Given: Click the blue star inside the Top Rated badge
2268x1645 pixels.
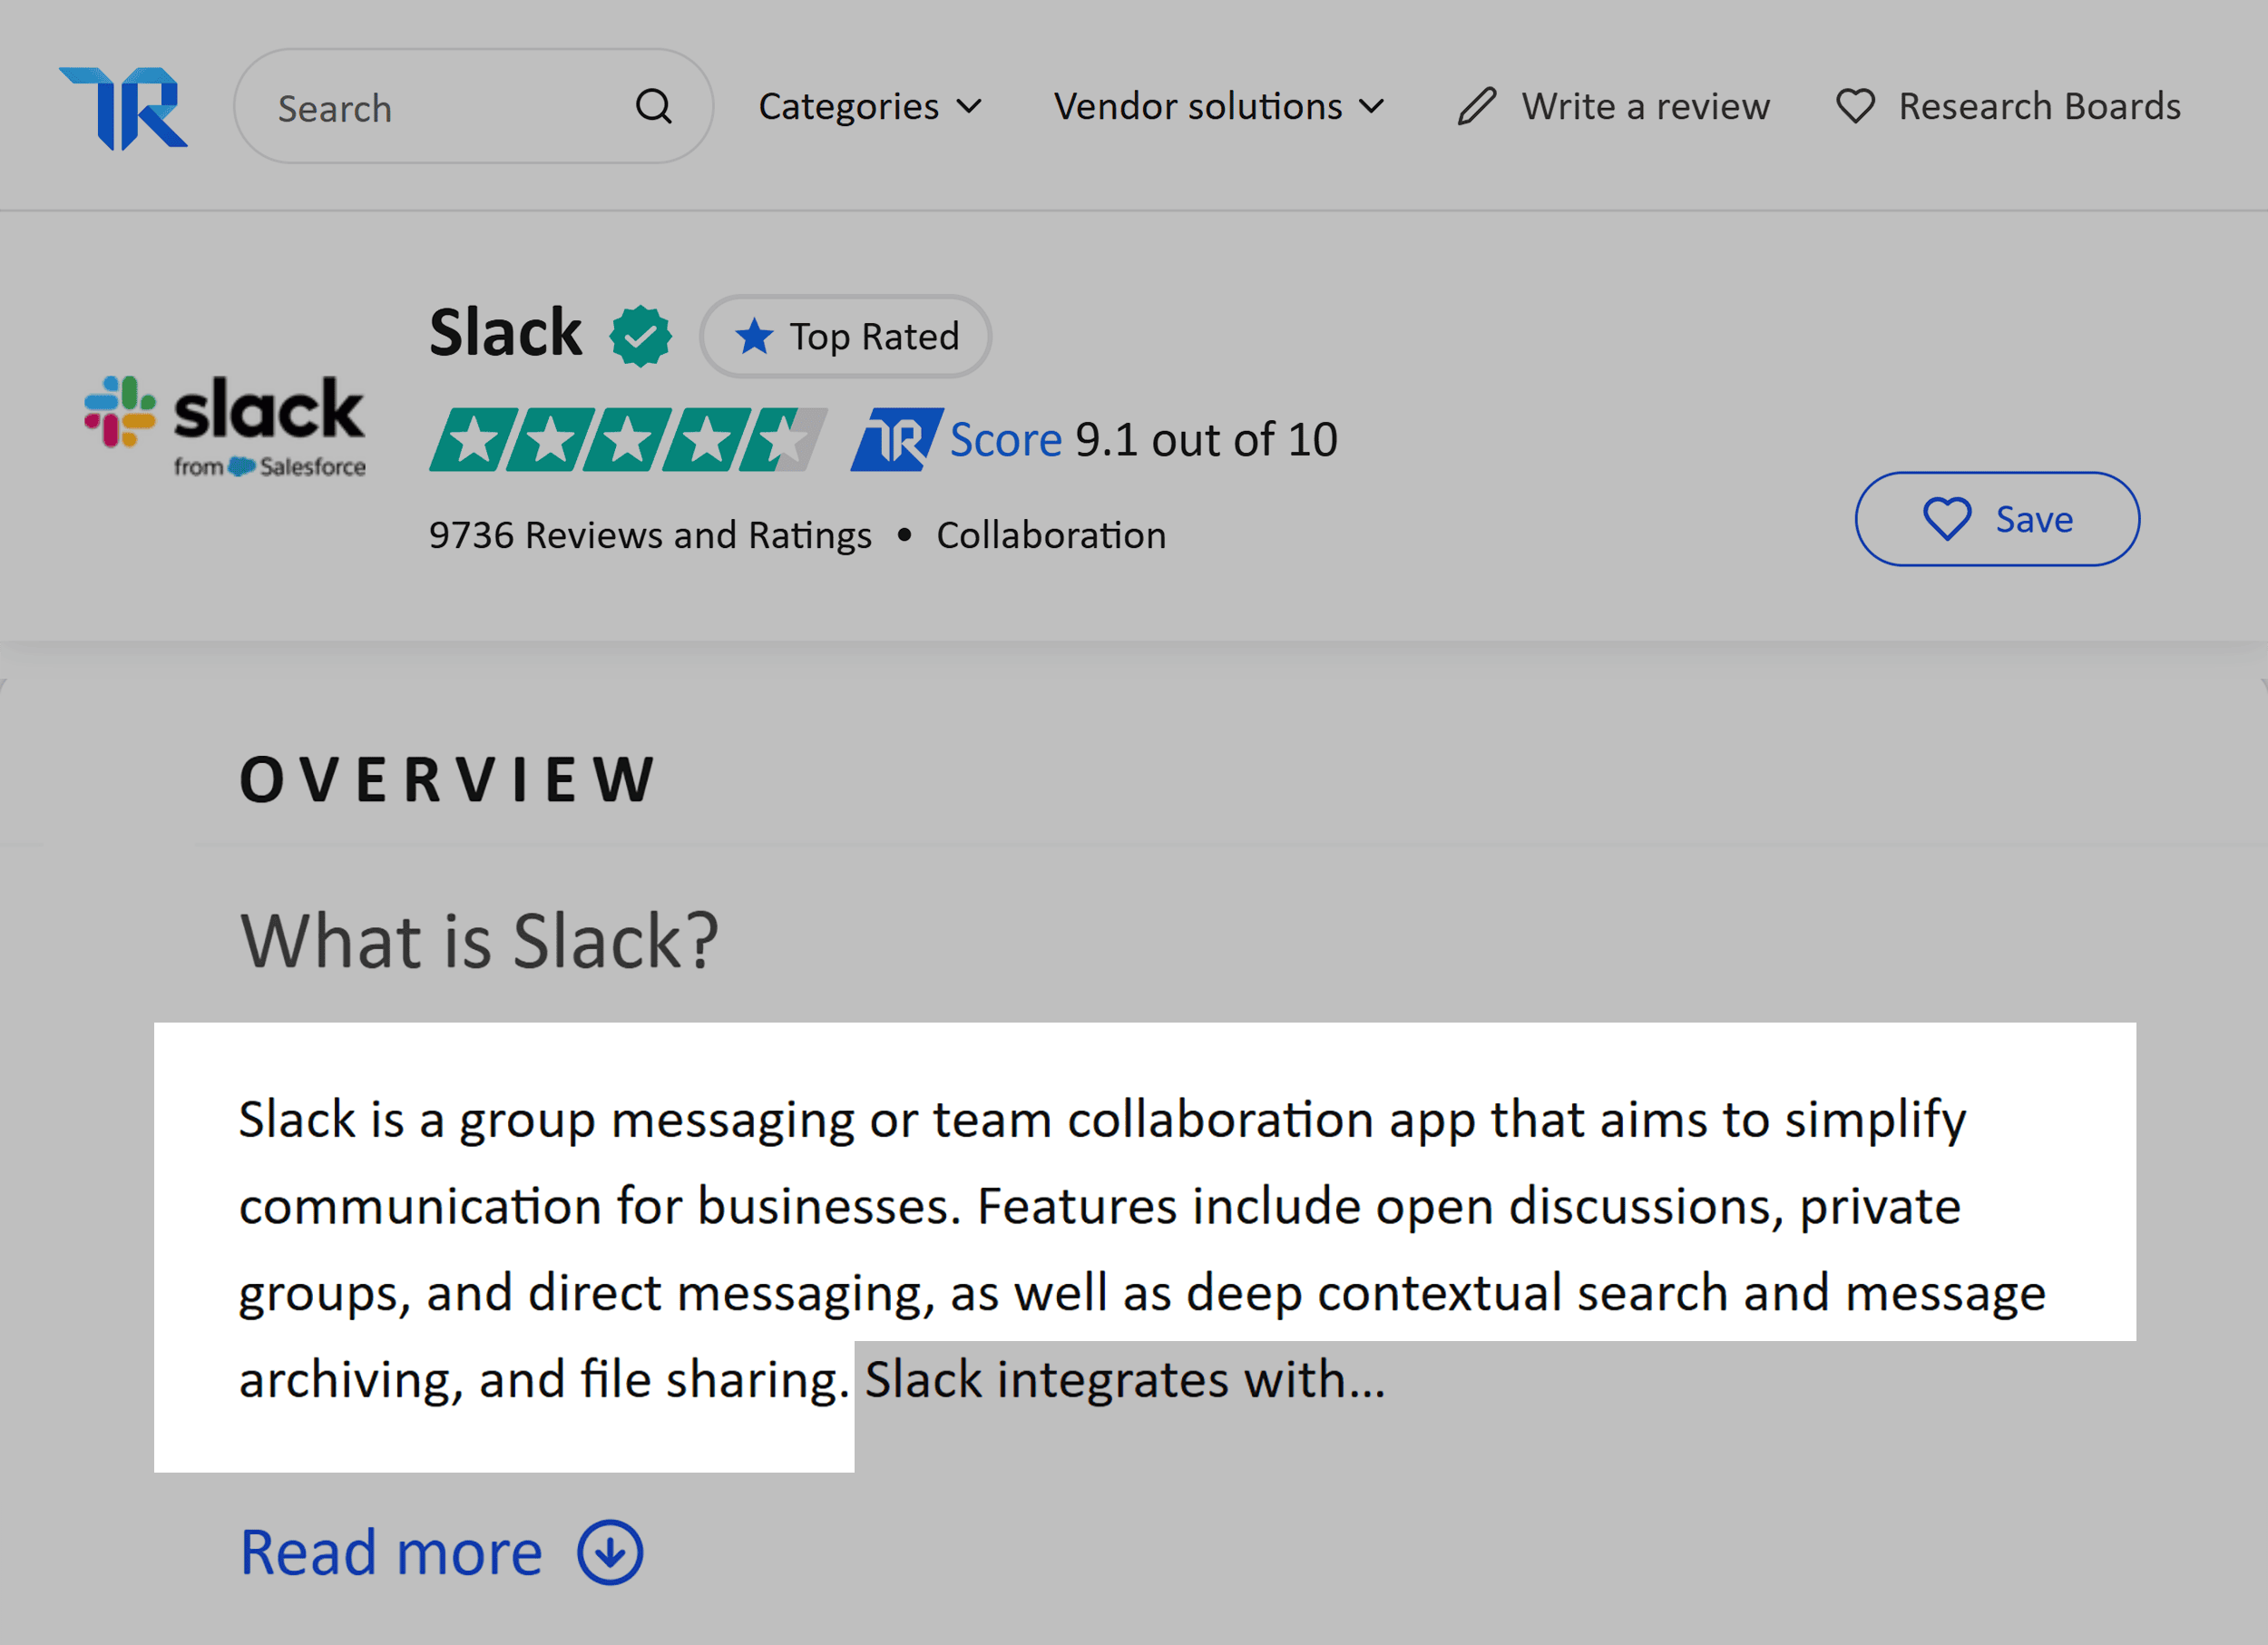Looking at the screenshot, I should (756, 337).
